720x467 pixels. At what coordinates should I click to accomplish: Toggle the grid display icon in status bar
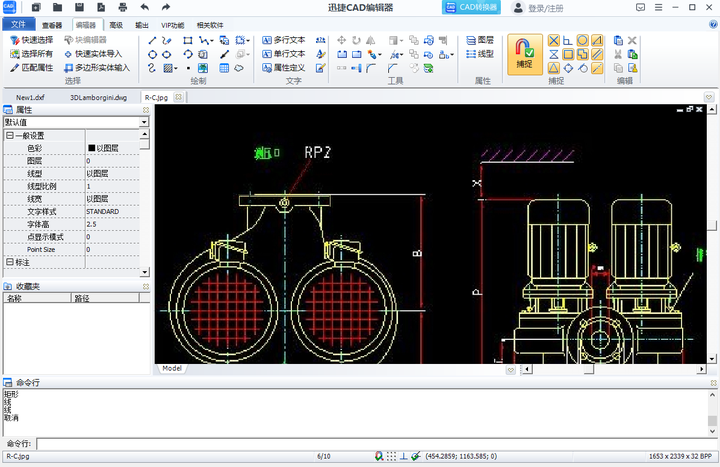pos(391,456)
